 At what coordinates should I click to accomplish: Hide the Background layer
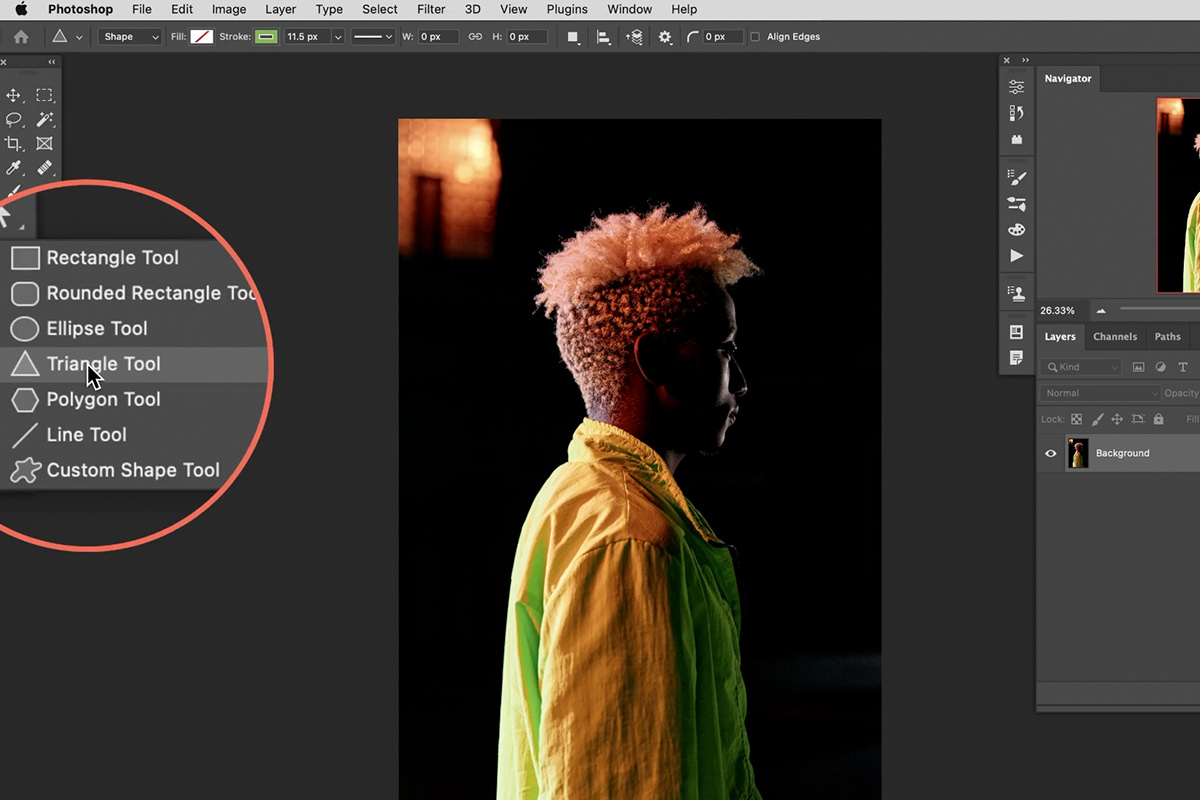coord(1050,453)
